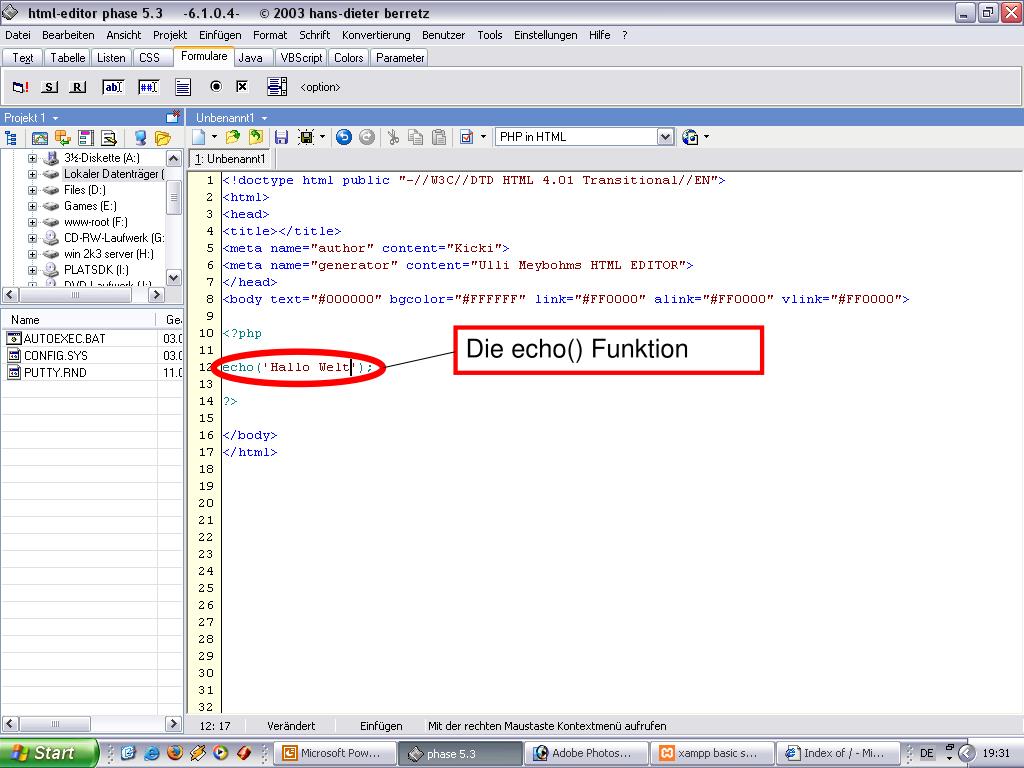This screenshot has width=1024, height=768.
Task: Click the image preview icon in project toolbar
Action: 40,138
